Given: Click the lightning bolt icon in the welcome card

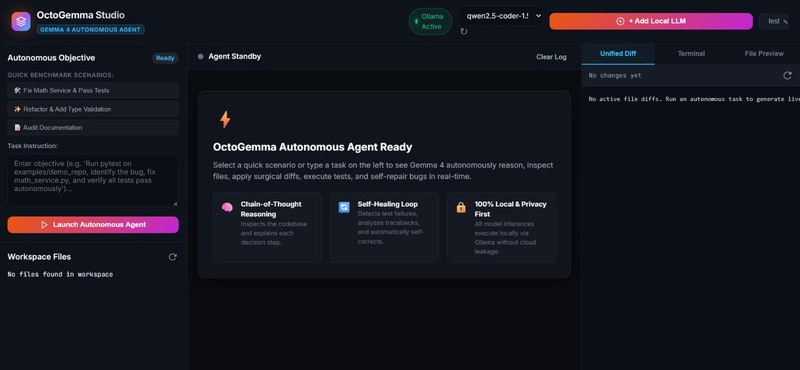Looking at the screenshot, I should pos(225,119).
